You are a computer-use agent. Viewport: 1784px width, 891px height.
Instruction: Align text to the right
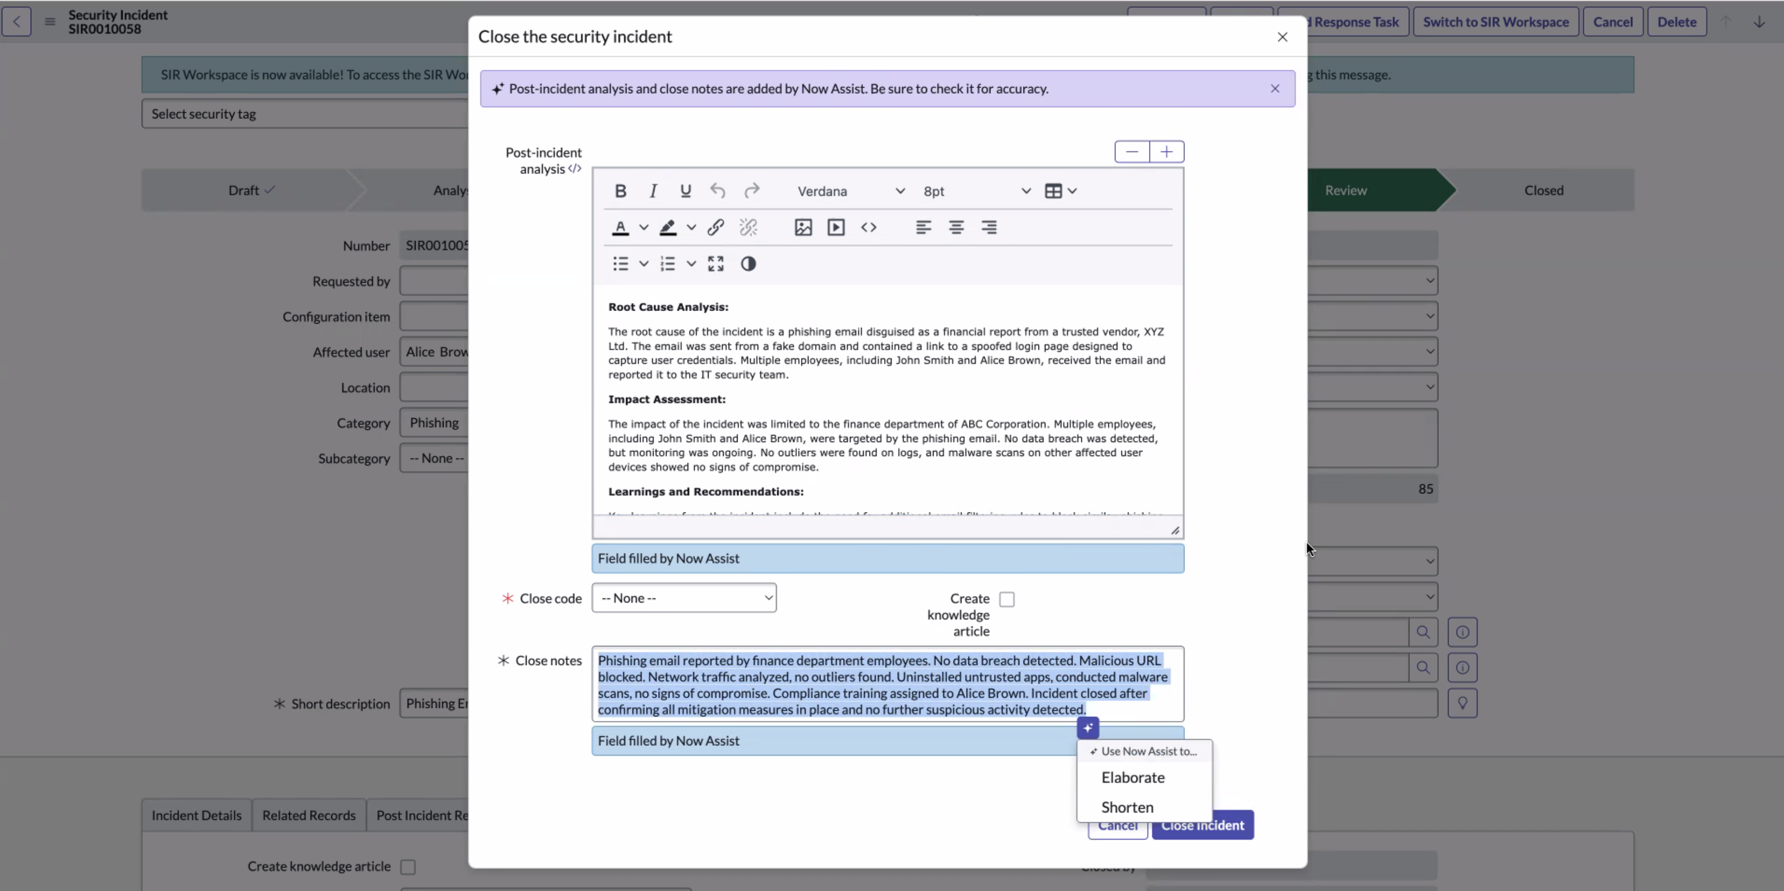(989, 228)
